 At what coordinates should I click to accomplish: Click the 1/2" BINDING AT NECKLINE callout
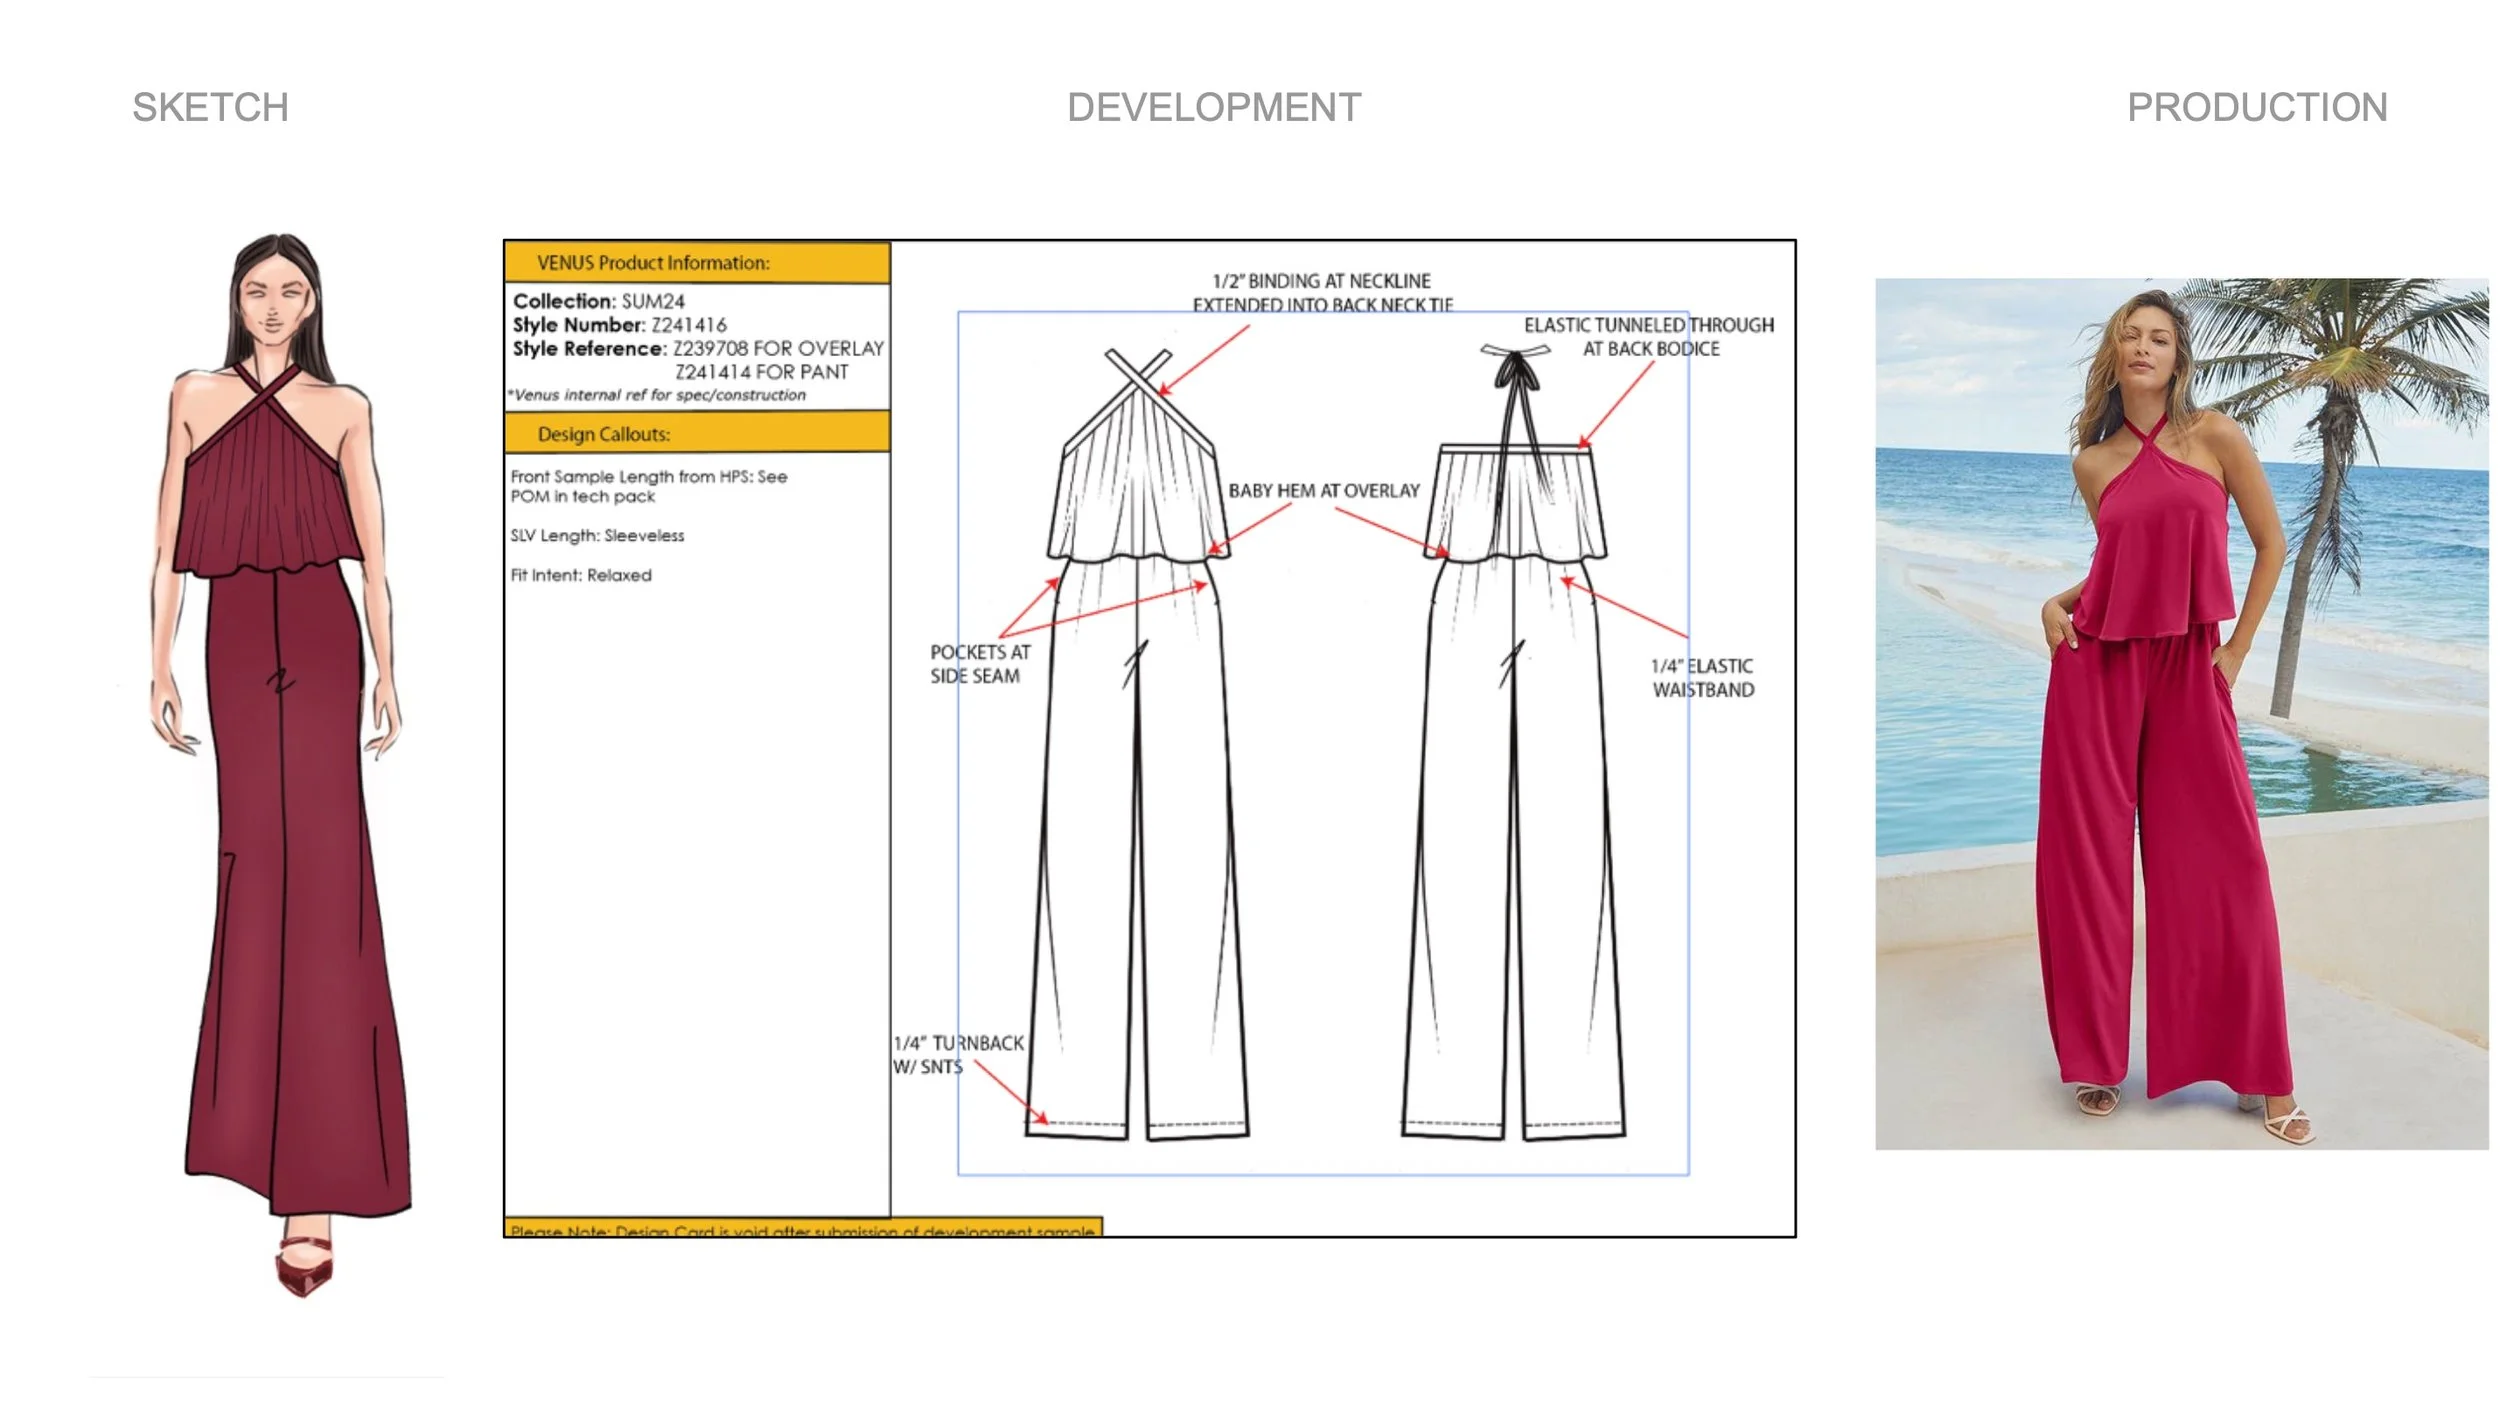coord(1321,292)
